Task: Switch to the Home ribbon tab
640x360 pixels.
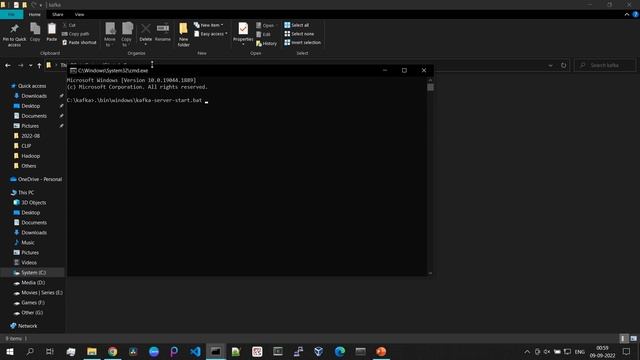Action: [x=35, y=15]
